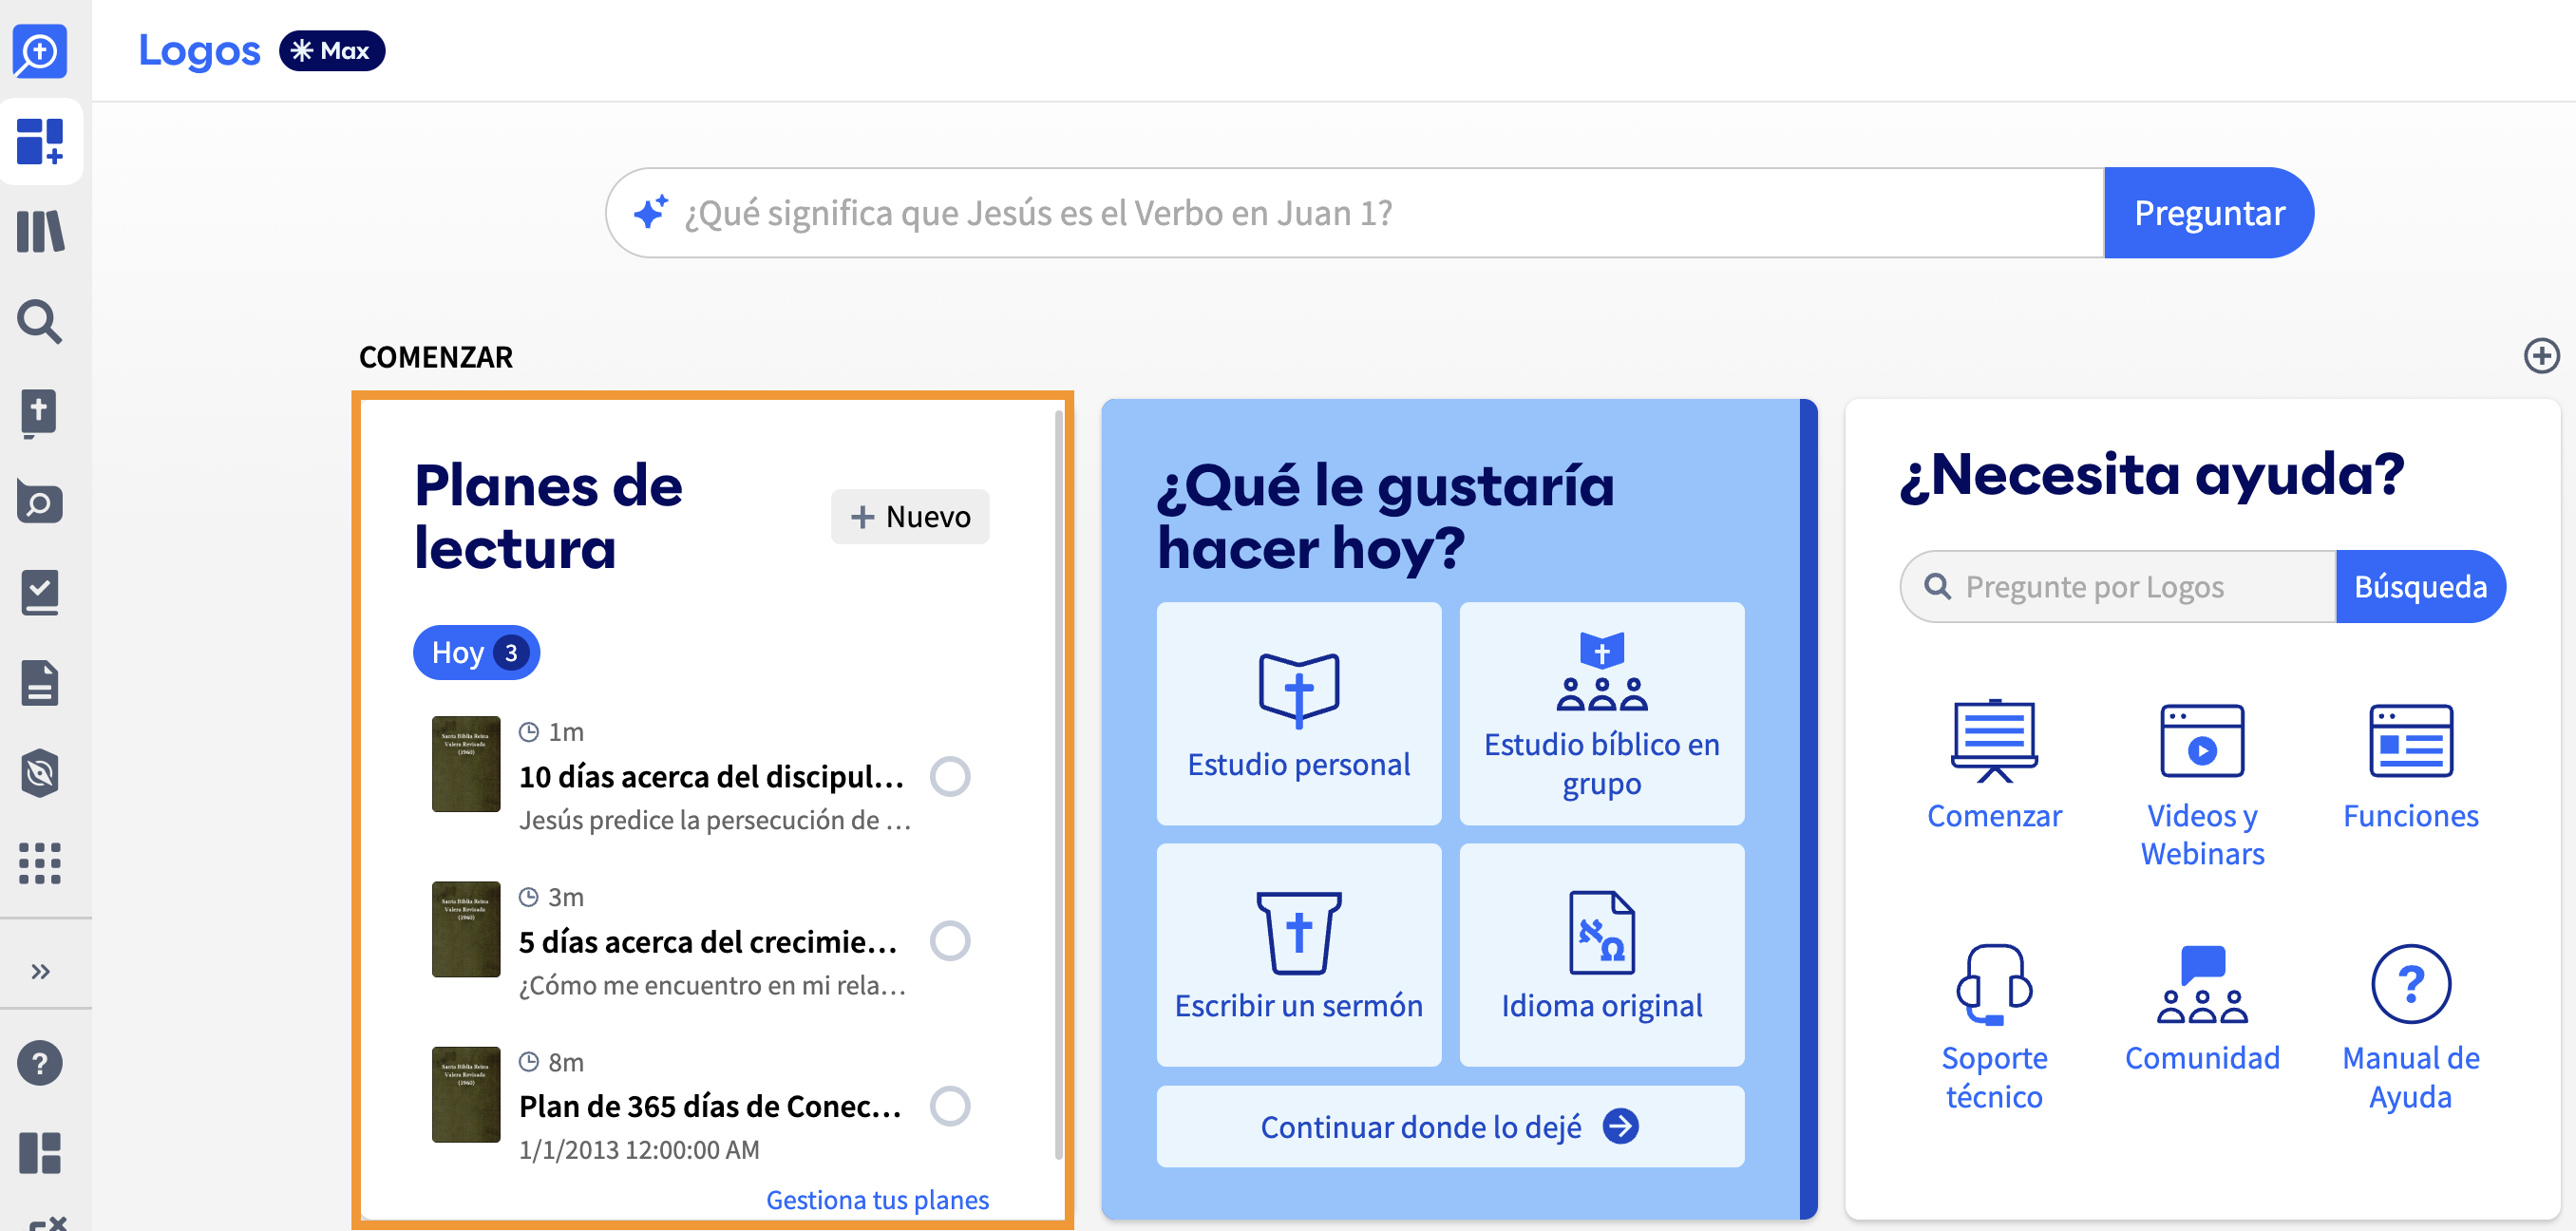Screen dimensions: 2576x1231
Task: Open the Library books icon
Action: (x=40, y=231)
